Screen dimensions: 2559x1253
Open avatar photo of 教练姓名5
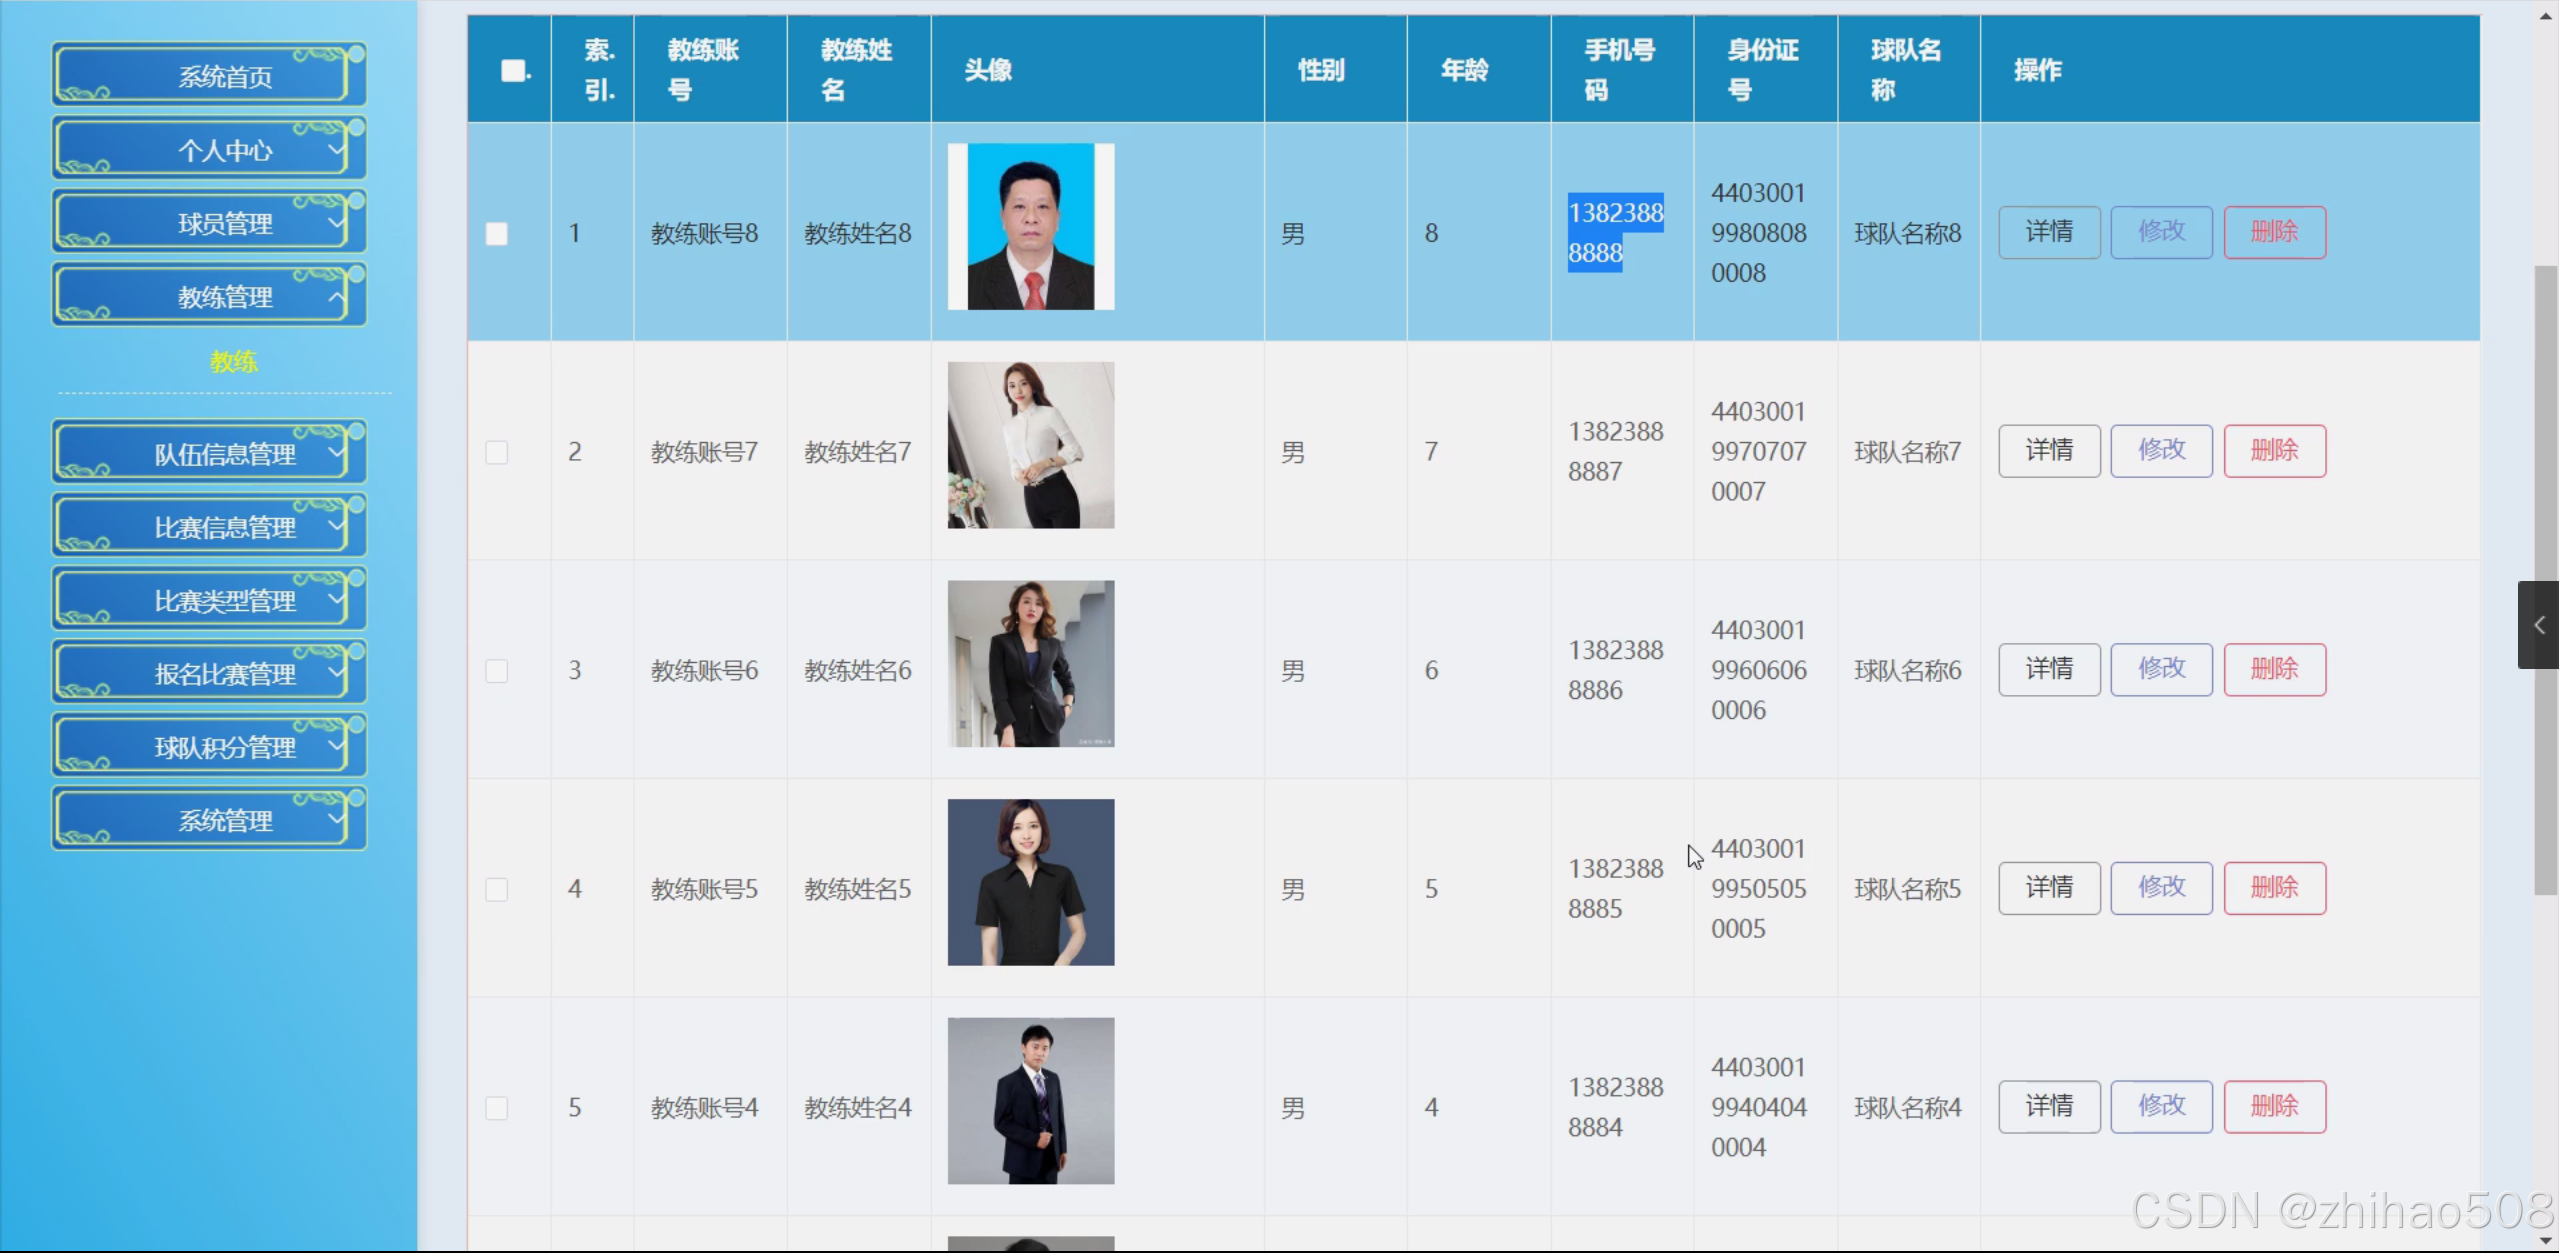1030,882
